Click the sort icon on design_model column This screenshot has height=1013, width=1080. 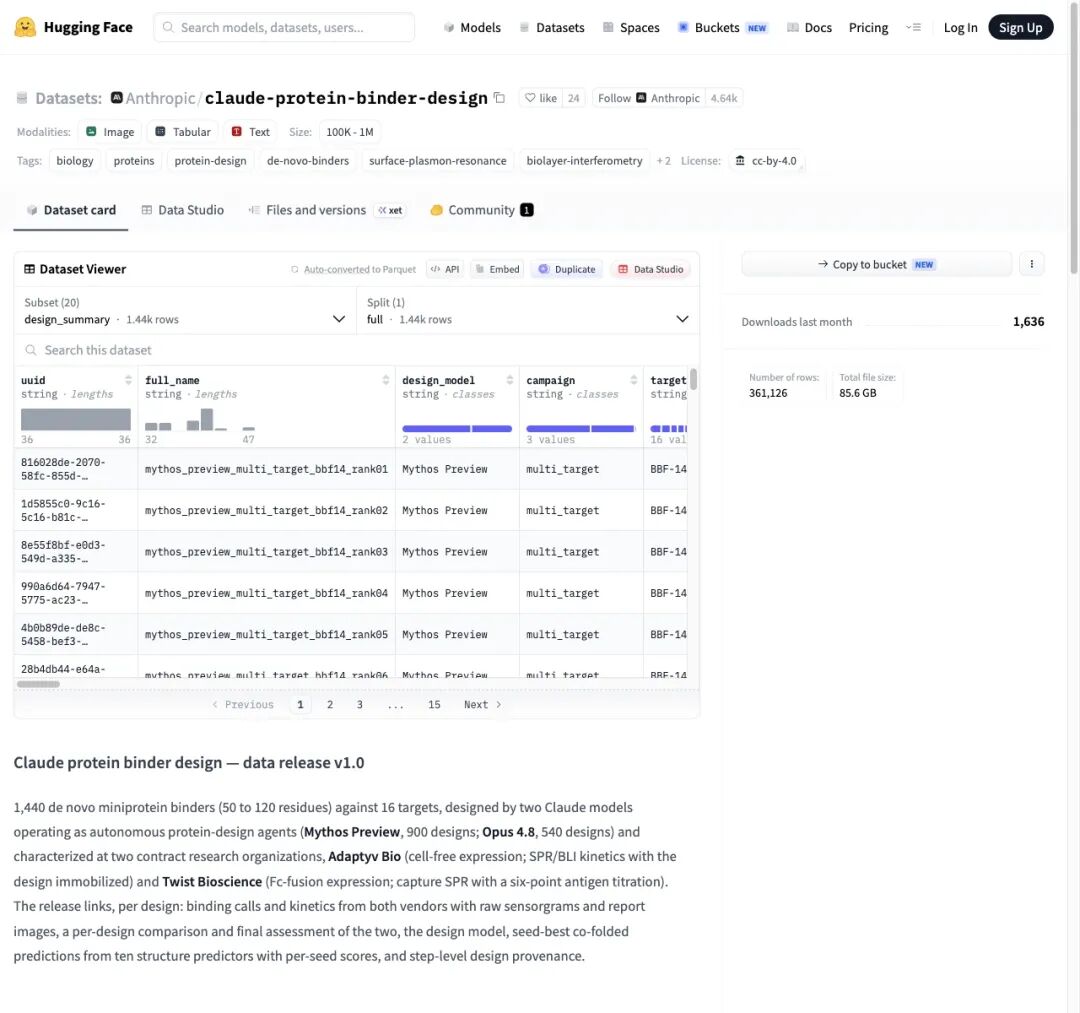[510, 380]
